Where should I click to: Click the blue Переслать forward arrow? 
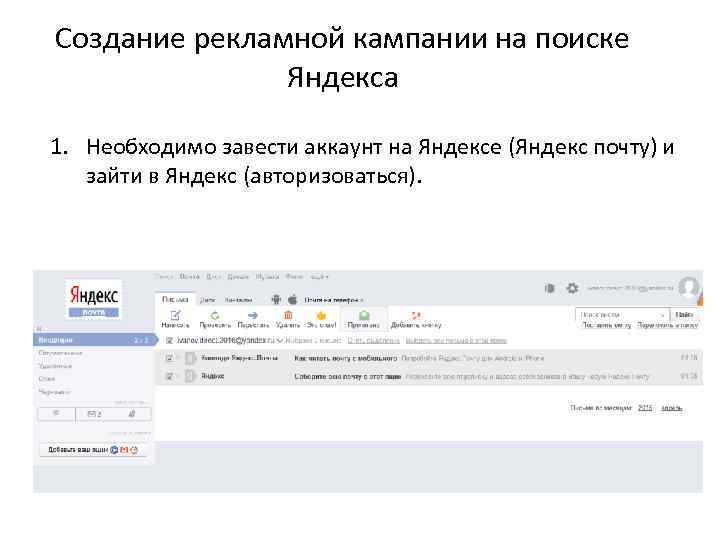(253, 315)
